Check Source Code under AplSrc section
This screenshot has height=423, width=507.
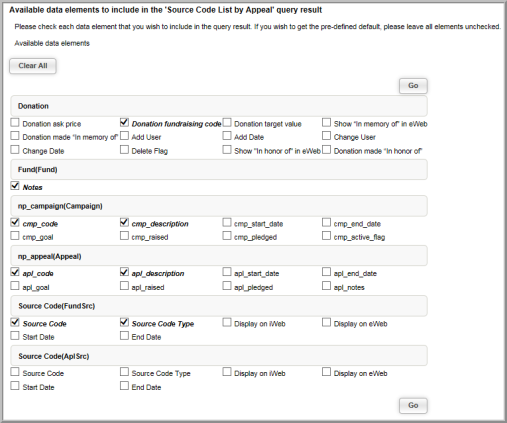tap(15, 372)
